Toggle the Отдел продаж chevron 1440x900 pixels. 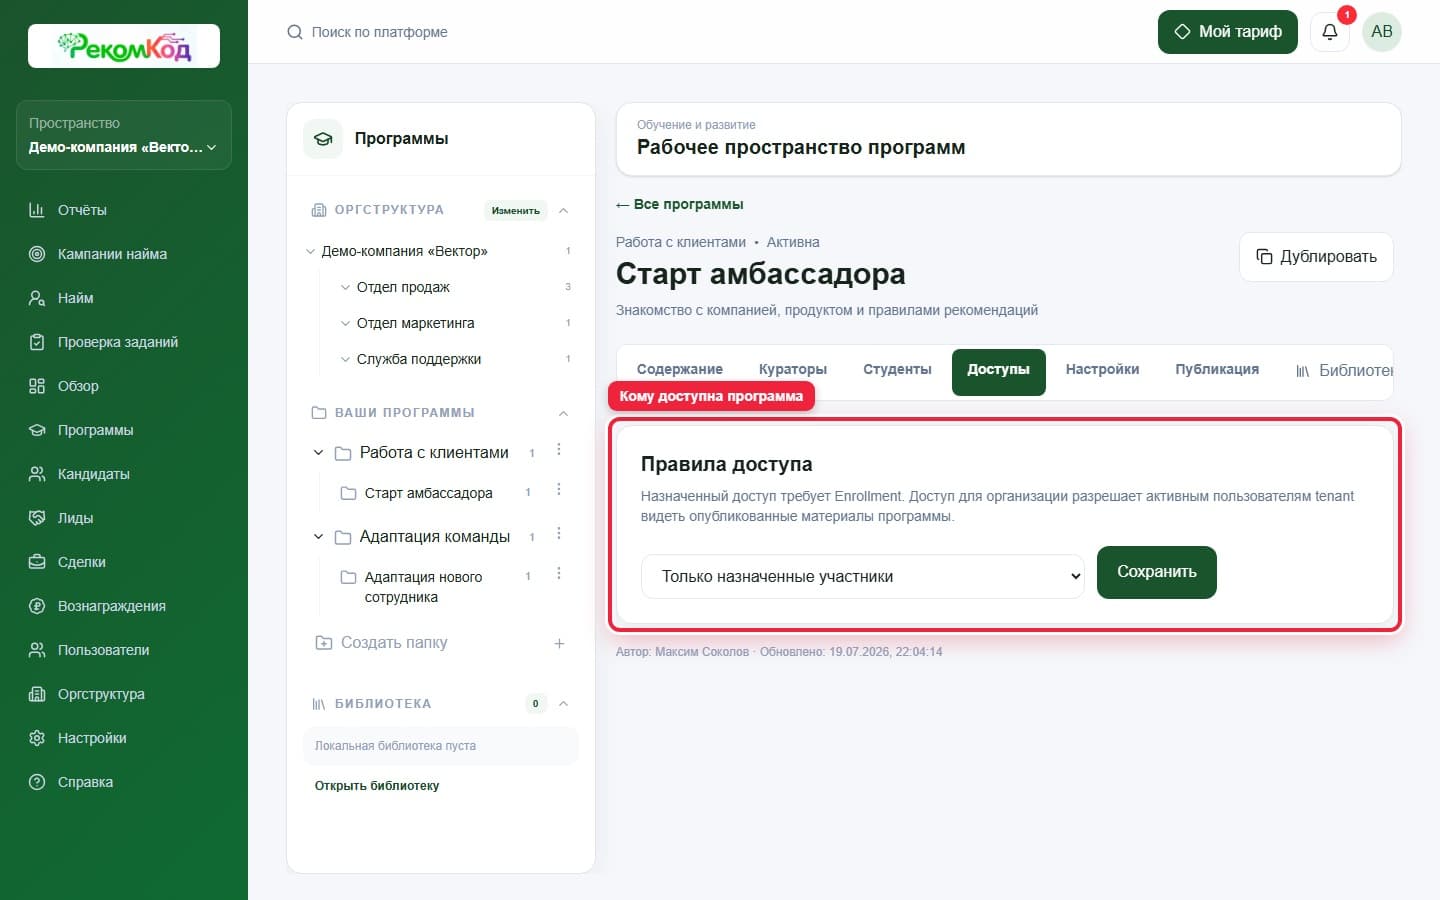(x=345, y=288)
